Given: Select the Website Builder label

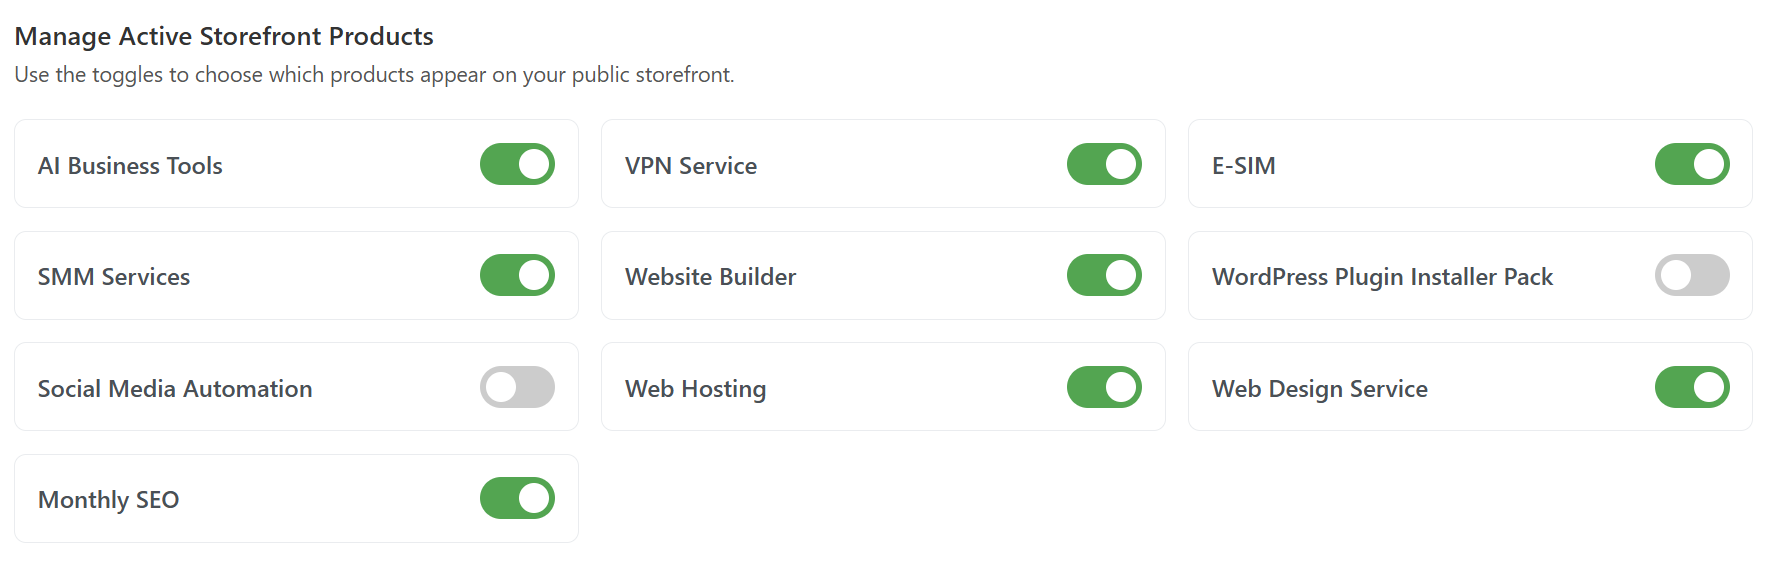Looking at the screenshot, I should 710,277.
